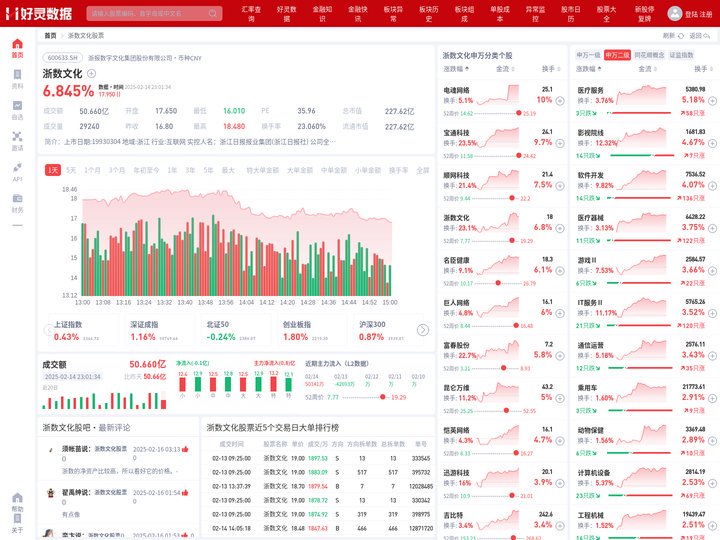Screen dimensions: 720x540
Task: Open the 财务 icon in left sidebar
Action: [x=17, y=198]
